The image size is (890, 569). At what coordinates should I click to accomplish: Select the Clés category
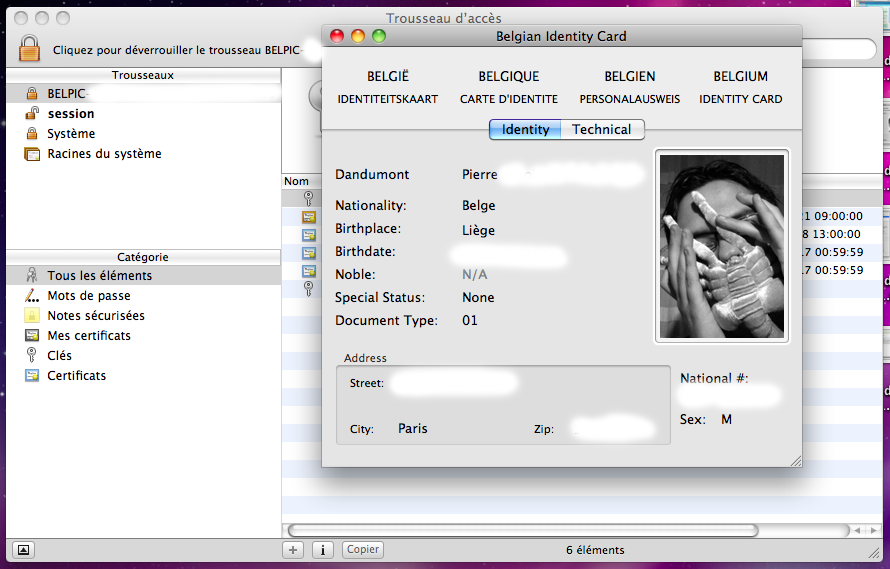pyautogui.click(x=59, y=356)
